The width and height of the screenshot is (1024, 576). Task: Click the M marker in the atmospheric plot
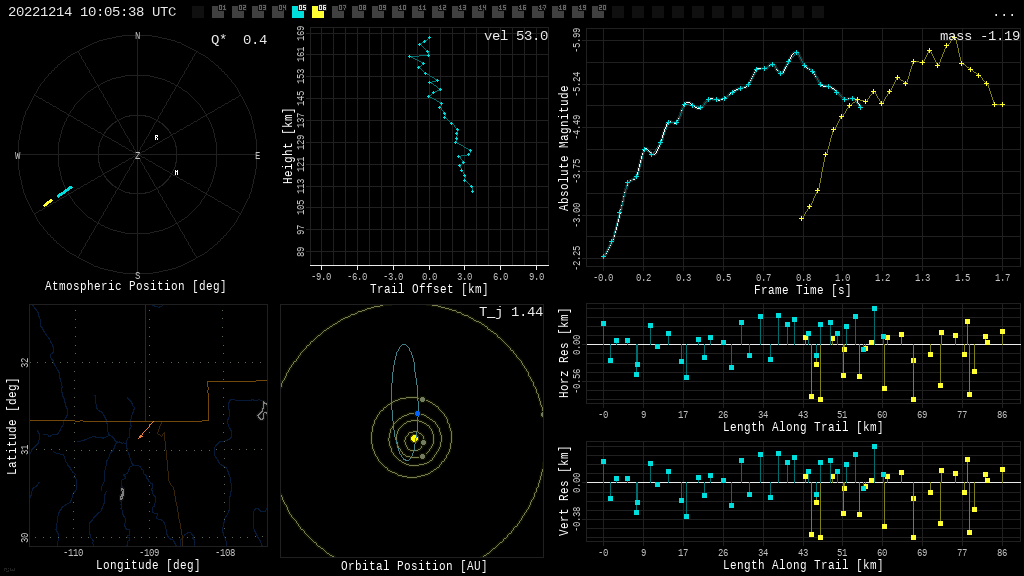pos(177,173)
